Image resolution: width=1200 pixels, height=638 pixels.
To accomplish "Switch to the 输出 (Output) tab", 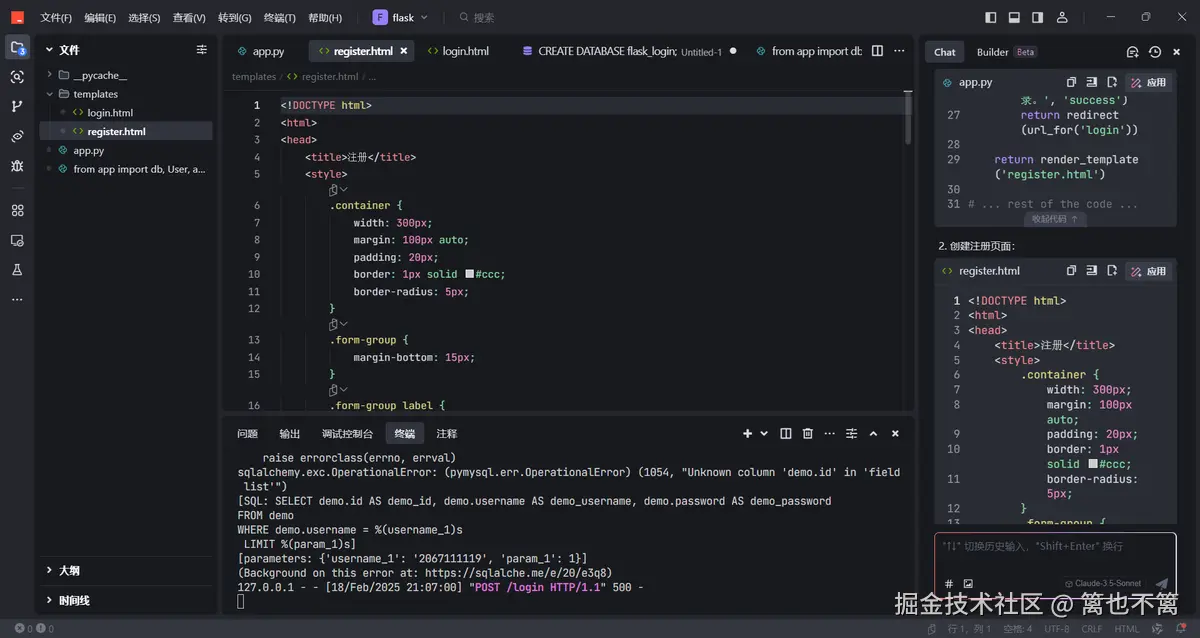I will point(289,434).
